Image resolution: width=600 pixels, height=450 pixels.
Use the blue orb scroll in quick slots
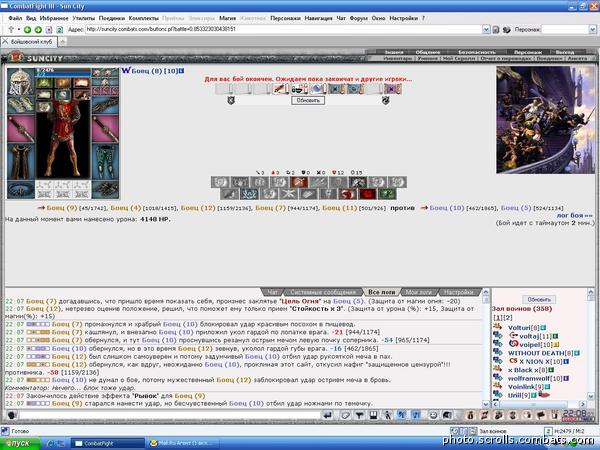click(317, 89)
